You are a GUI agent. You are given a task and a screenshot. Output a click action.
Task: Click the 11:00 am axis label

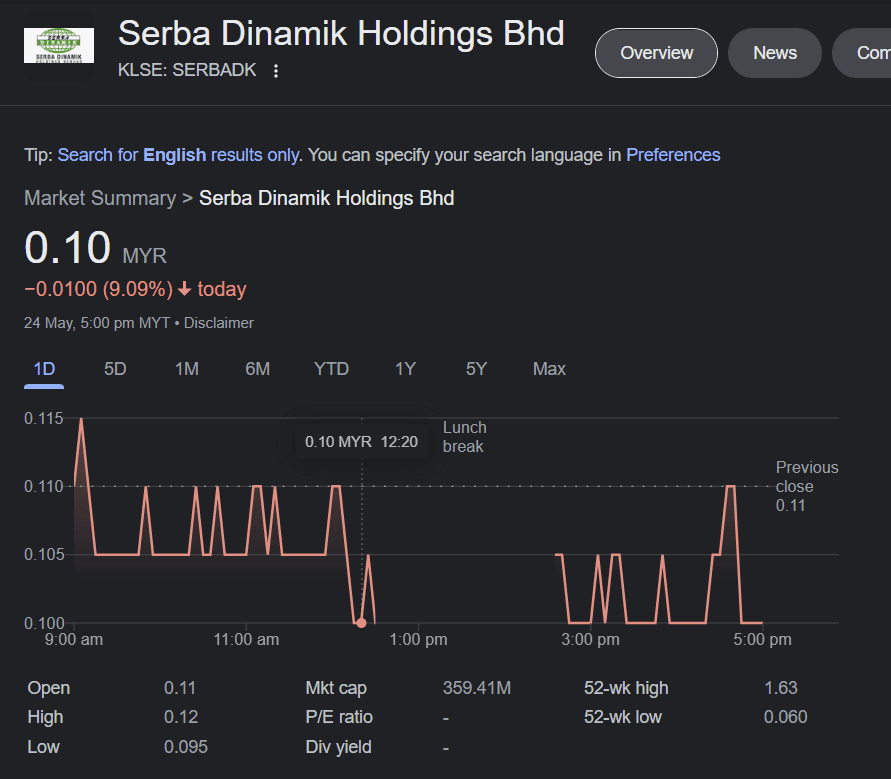[246, 640]
